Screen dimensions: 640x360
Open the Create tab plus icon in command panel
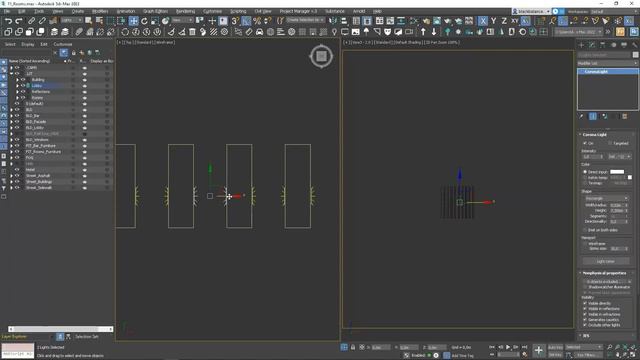581,45
